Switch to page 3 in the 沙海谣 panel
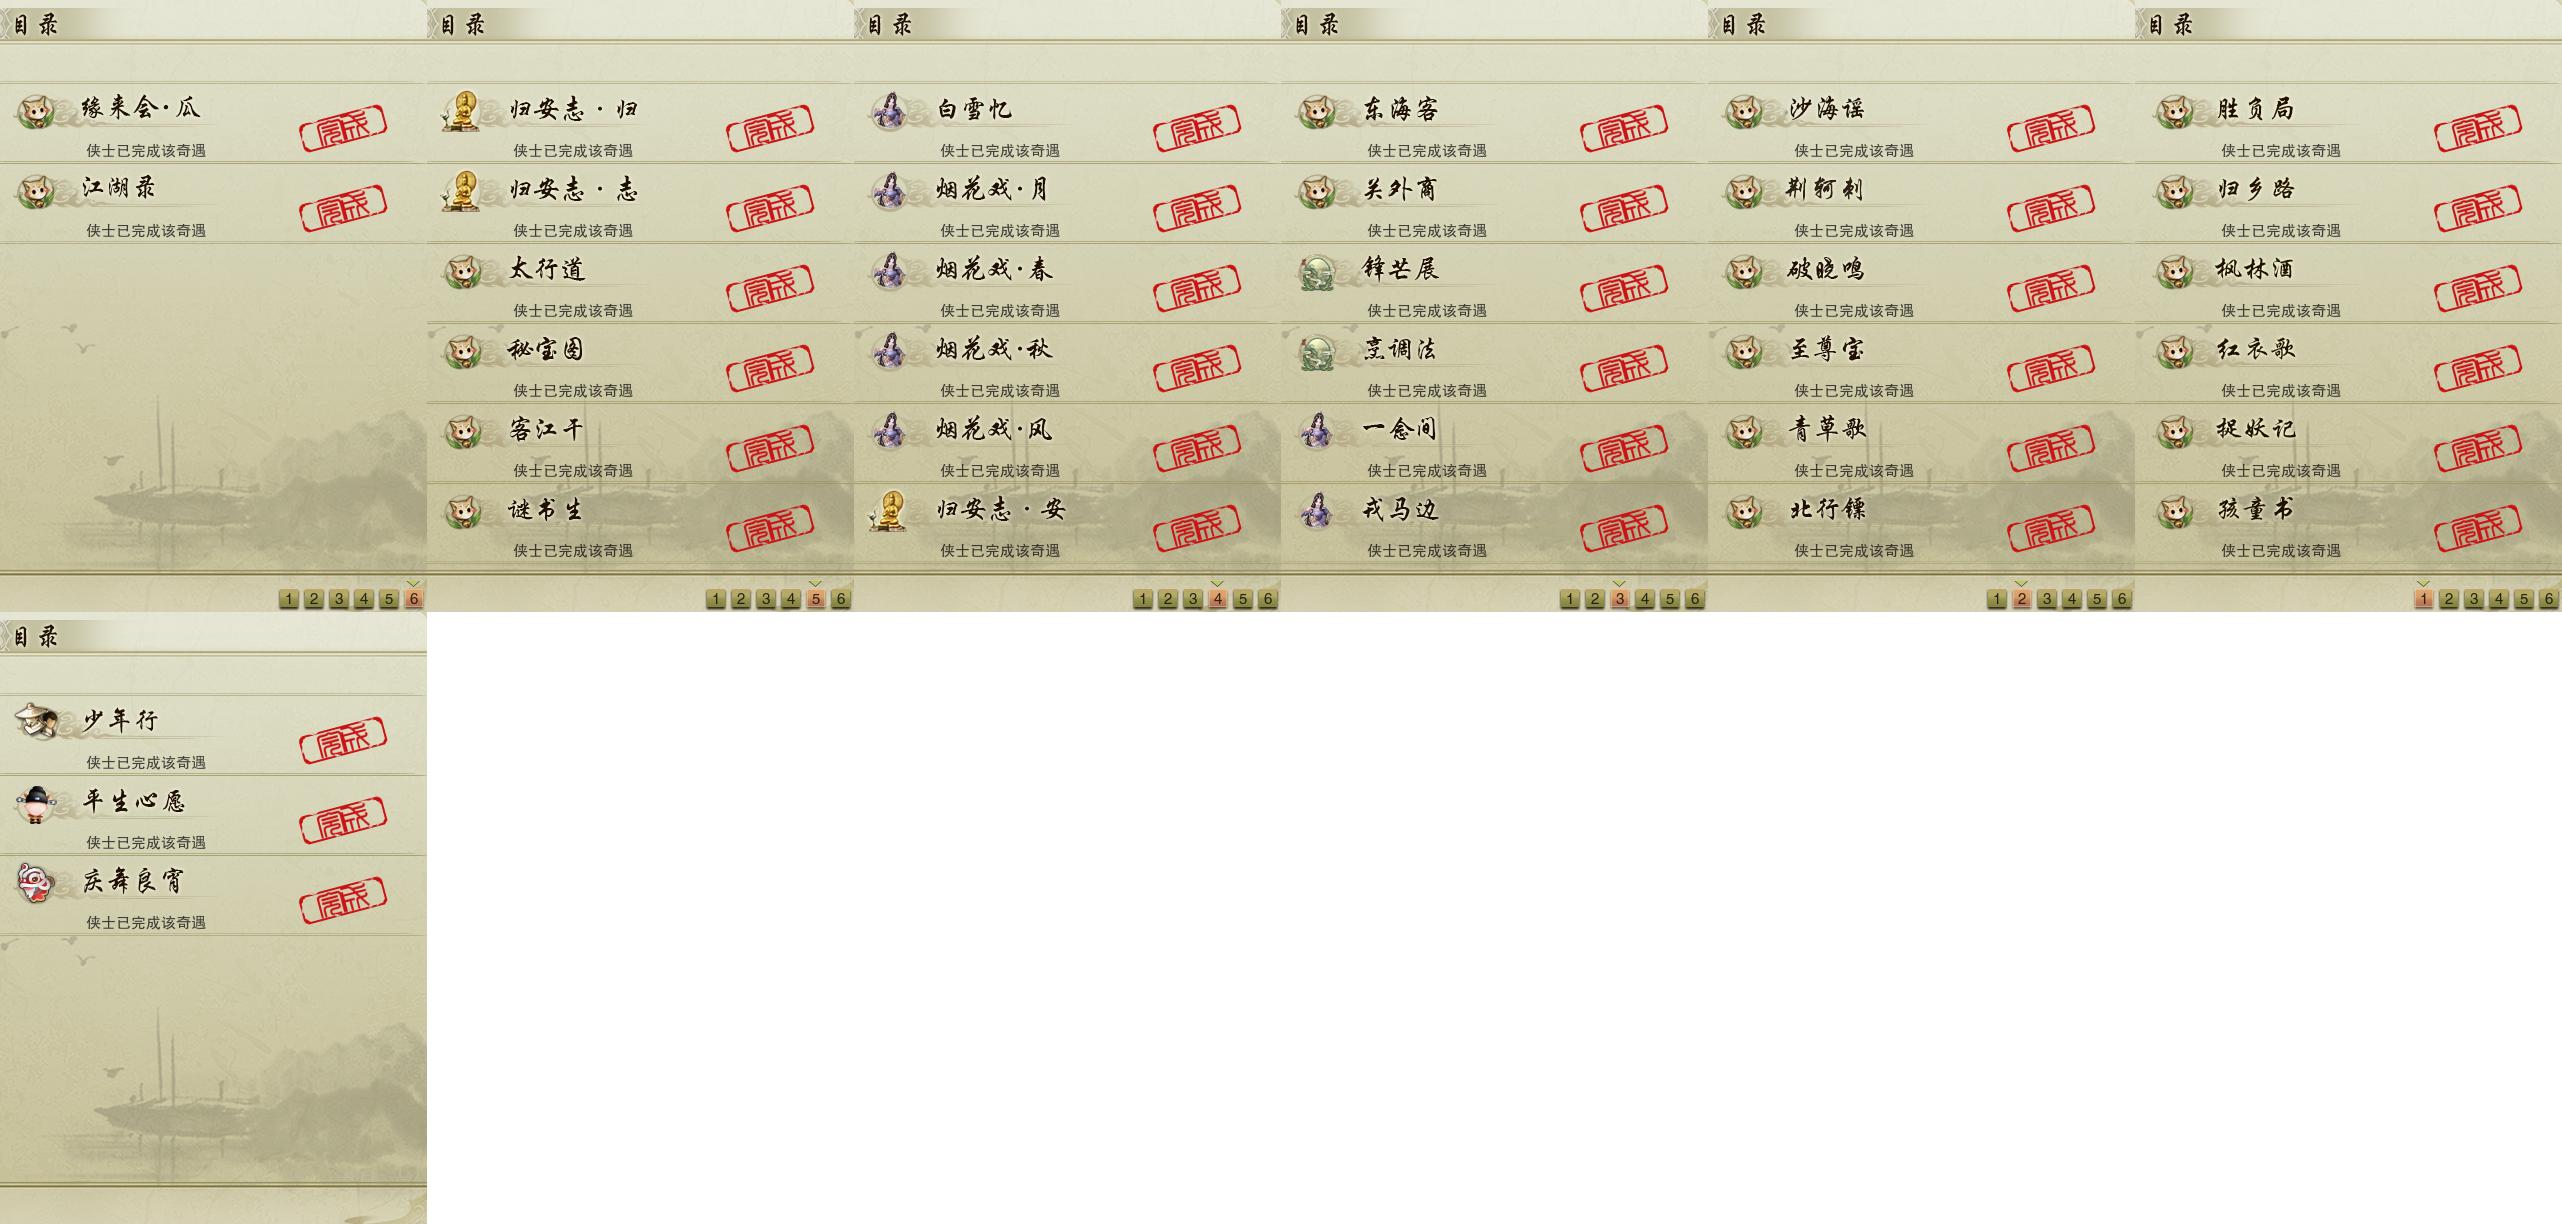 coord(2046,599)
